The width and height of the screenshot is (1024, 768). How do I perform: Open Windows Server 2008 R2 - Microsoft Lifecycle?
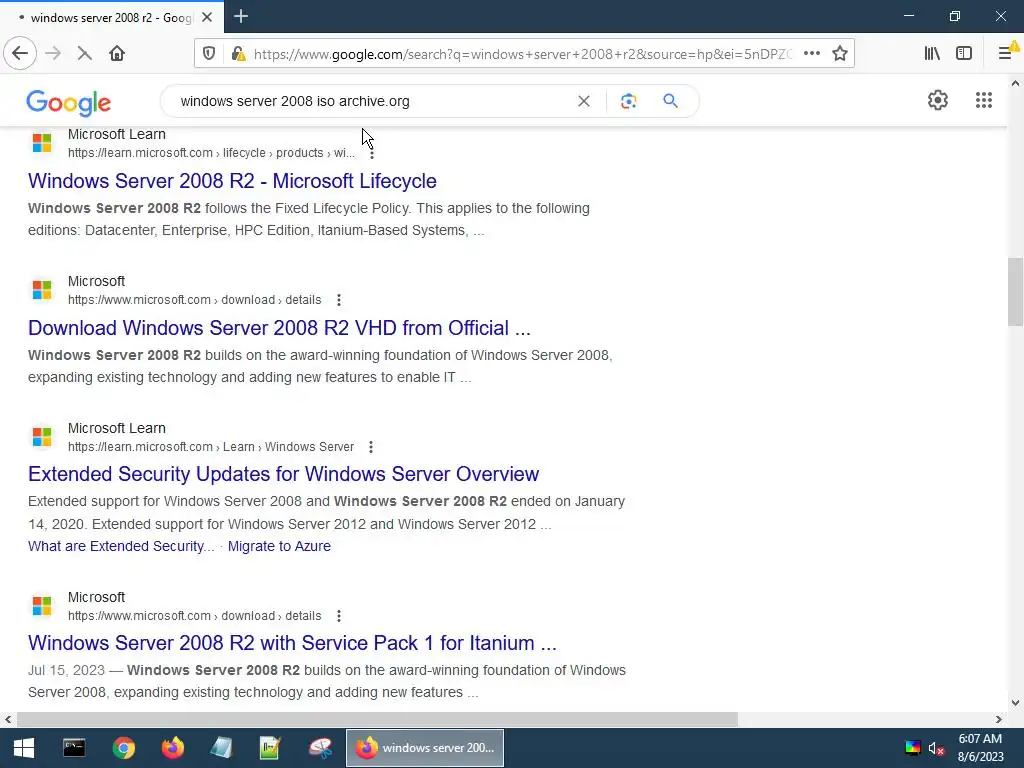pyautogui.click(x=232, y=181)
